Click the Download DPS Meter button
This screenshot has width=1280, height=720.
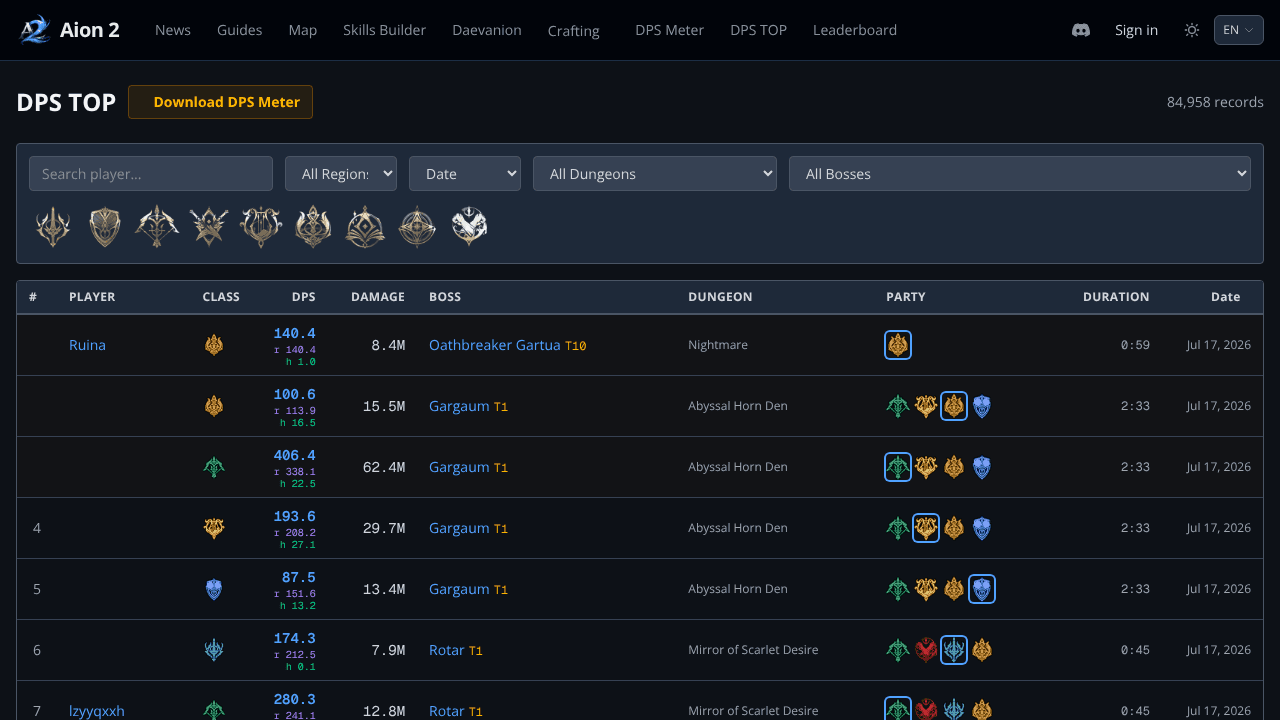coord(220,102)
